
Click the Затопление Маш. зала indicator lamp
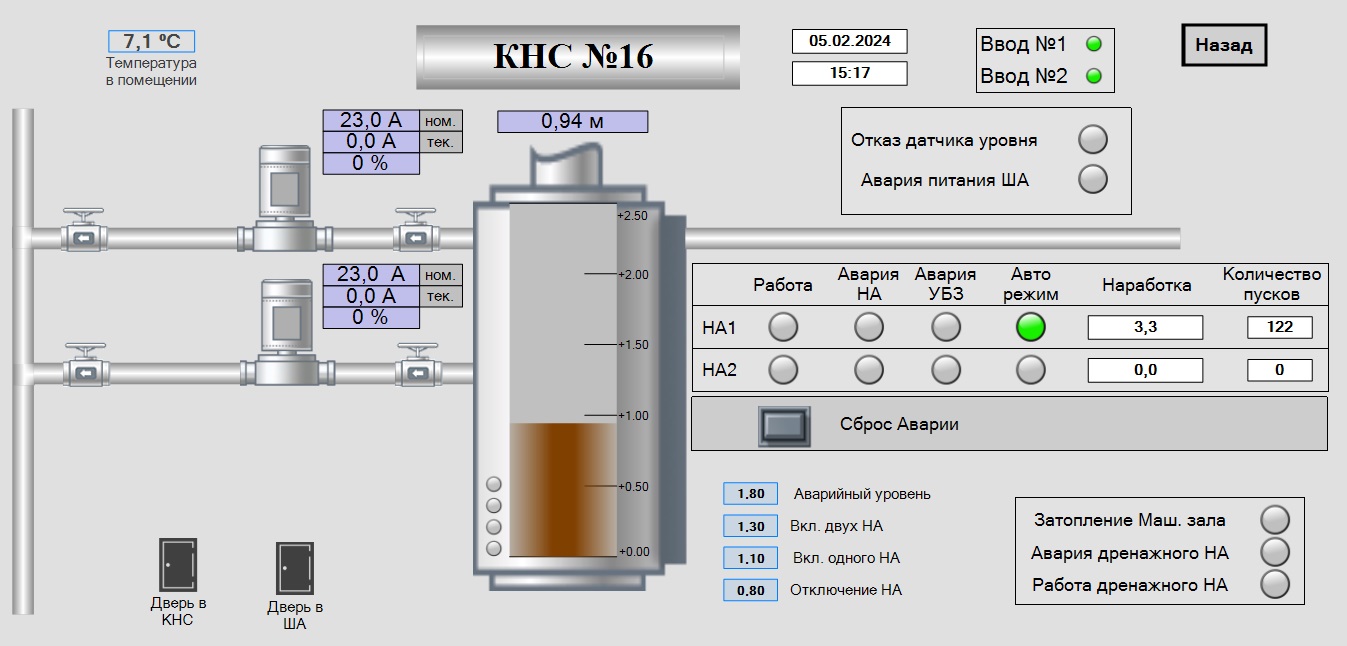(x=1275, y=520)
